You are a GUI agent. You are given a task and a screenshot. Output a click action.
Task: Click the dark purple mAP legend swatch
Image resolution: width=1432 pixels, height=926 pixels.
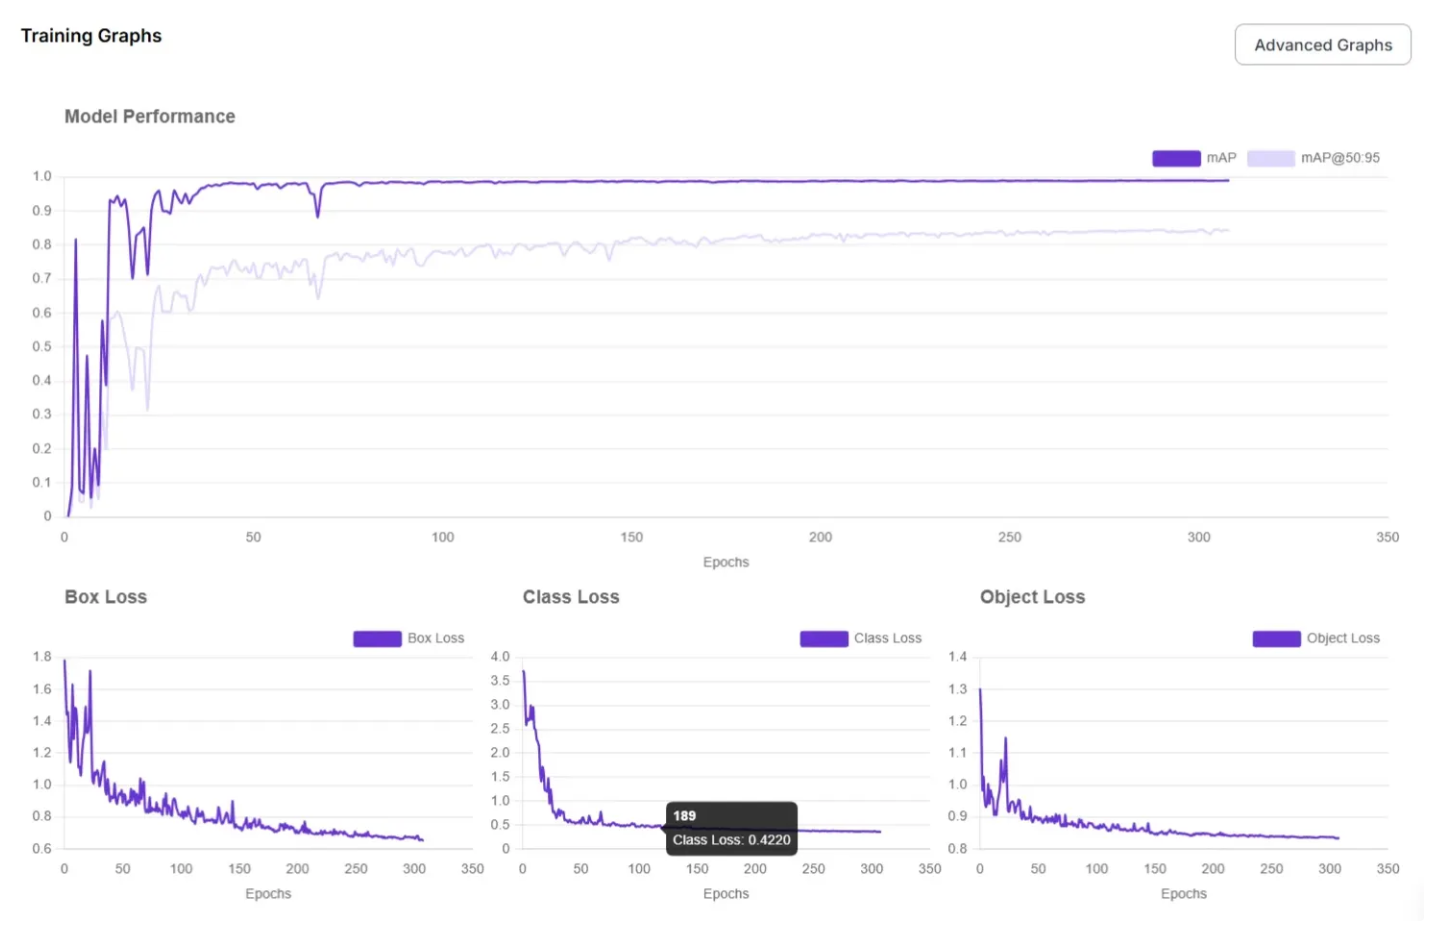(1175, 158)
